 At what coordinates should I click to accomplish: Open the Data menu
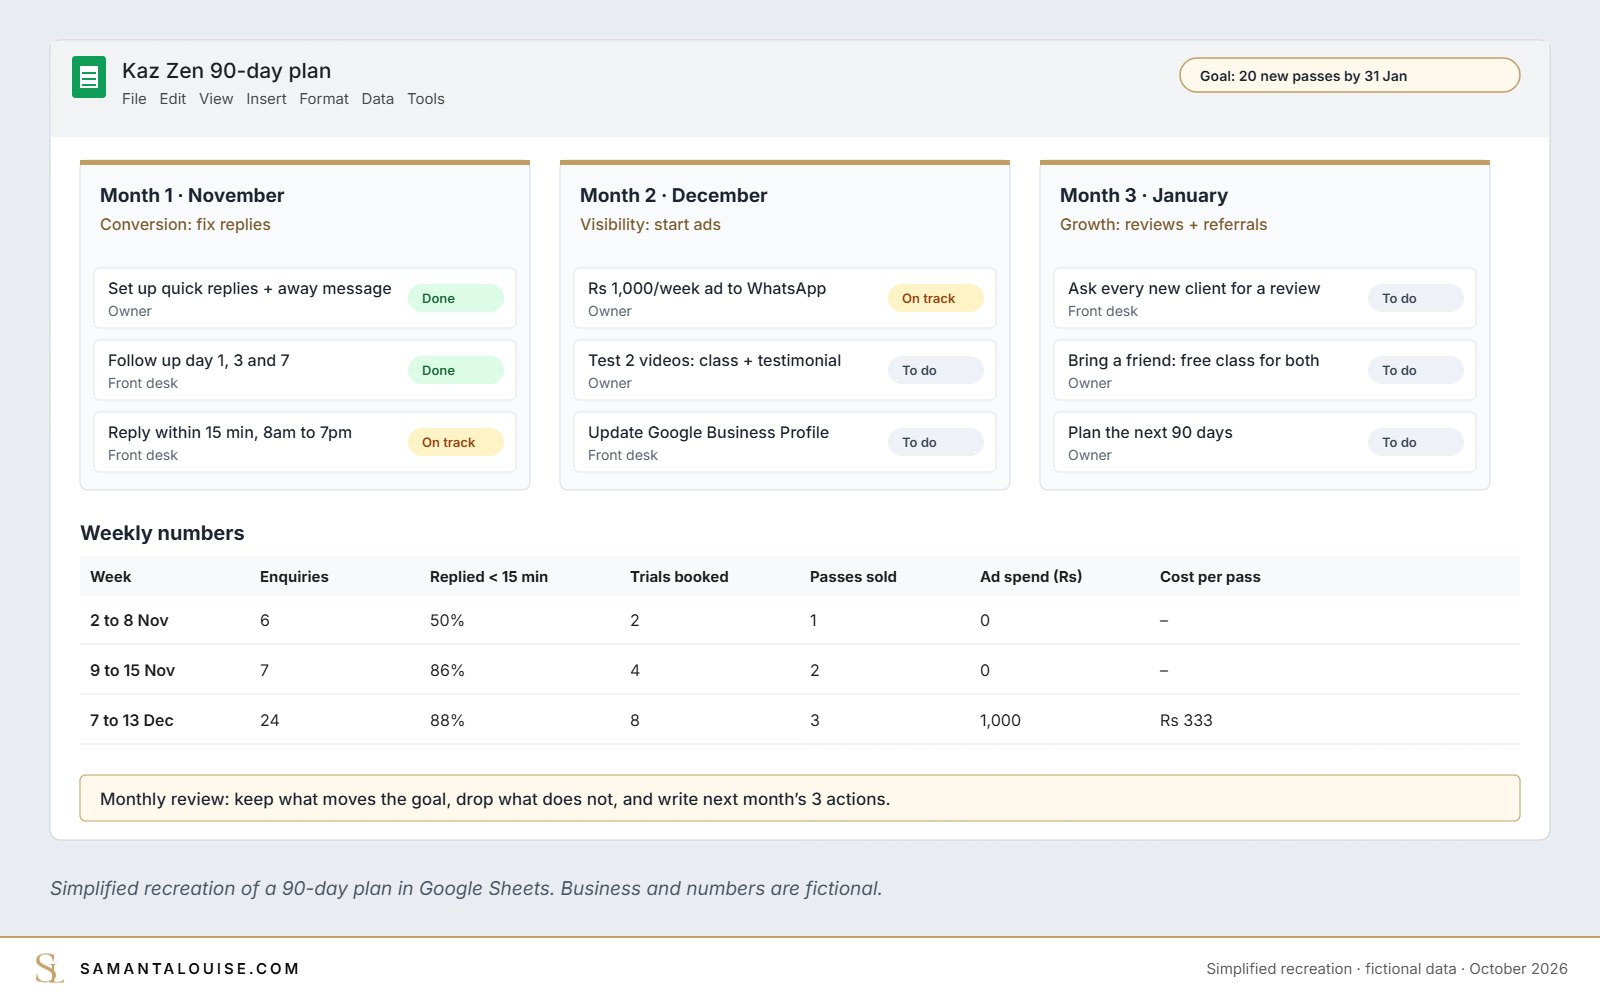[377, 99]
